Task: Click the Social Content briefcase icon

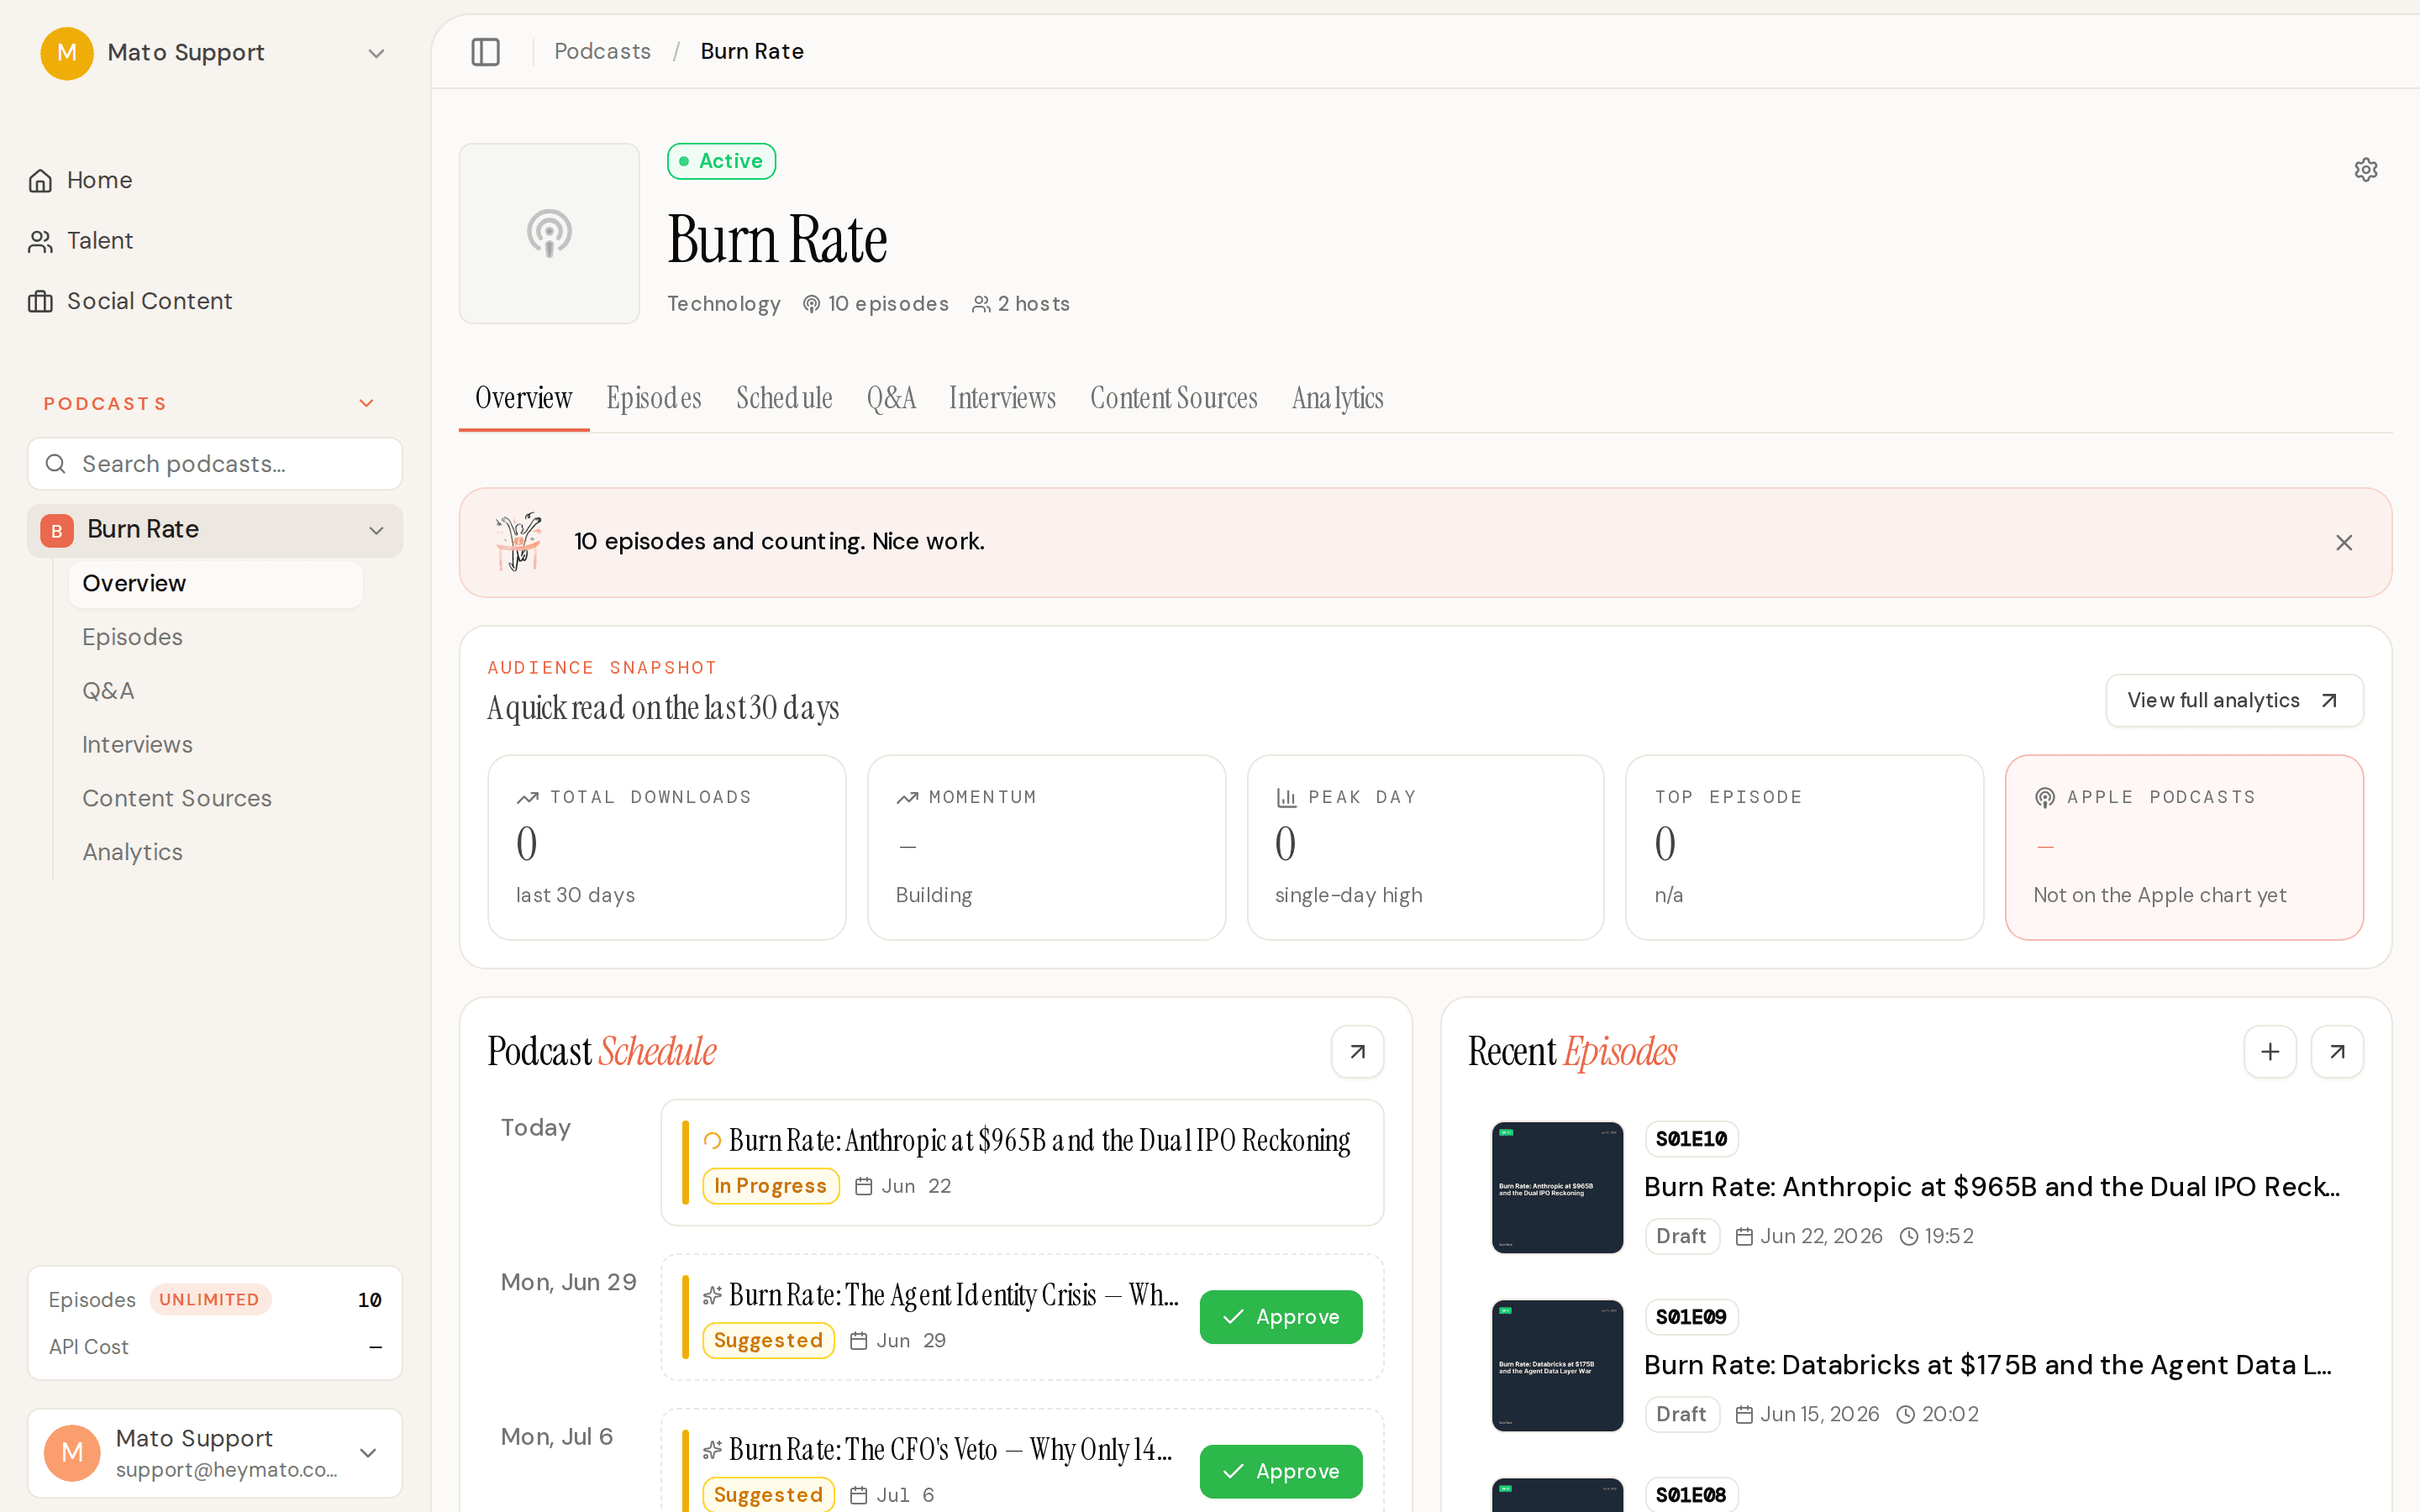Action: click(x=40, y=301)
